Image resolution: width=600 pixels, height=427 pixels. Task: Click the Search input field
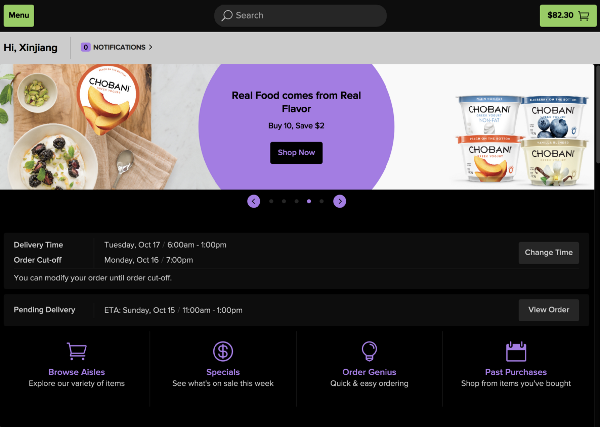click(x=300, y=16)
